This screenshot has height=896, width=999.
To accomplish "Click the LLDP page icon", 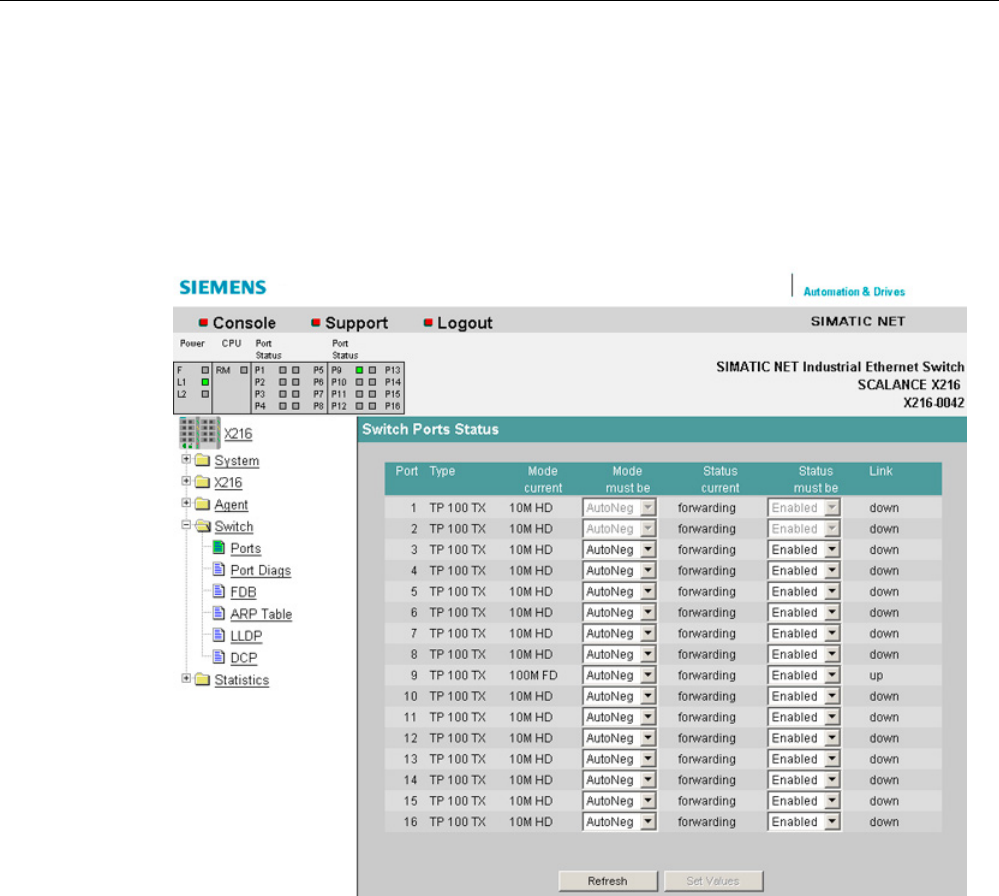I will (219, 635).
